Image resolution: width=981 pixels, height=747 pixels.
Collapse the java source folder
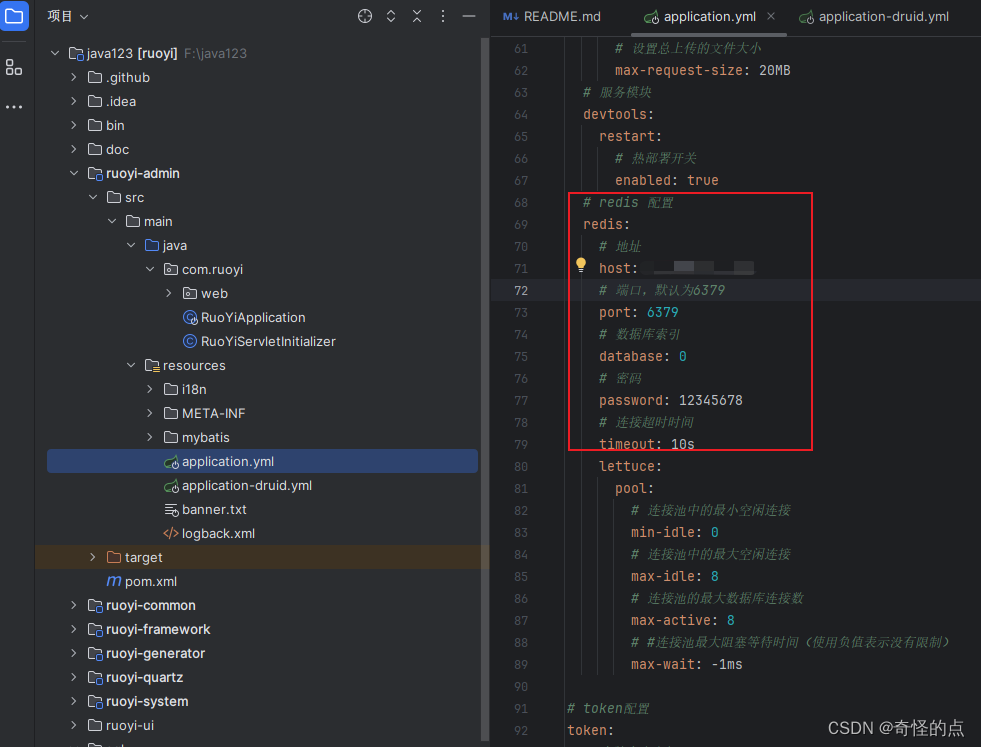click(131, 245)
